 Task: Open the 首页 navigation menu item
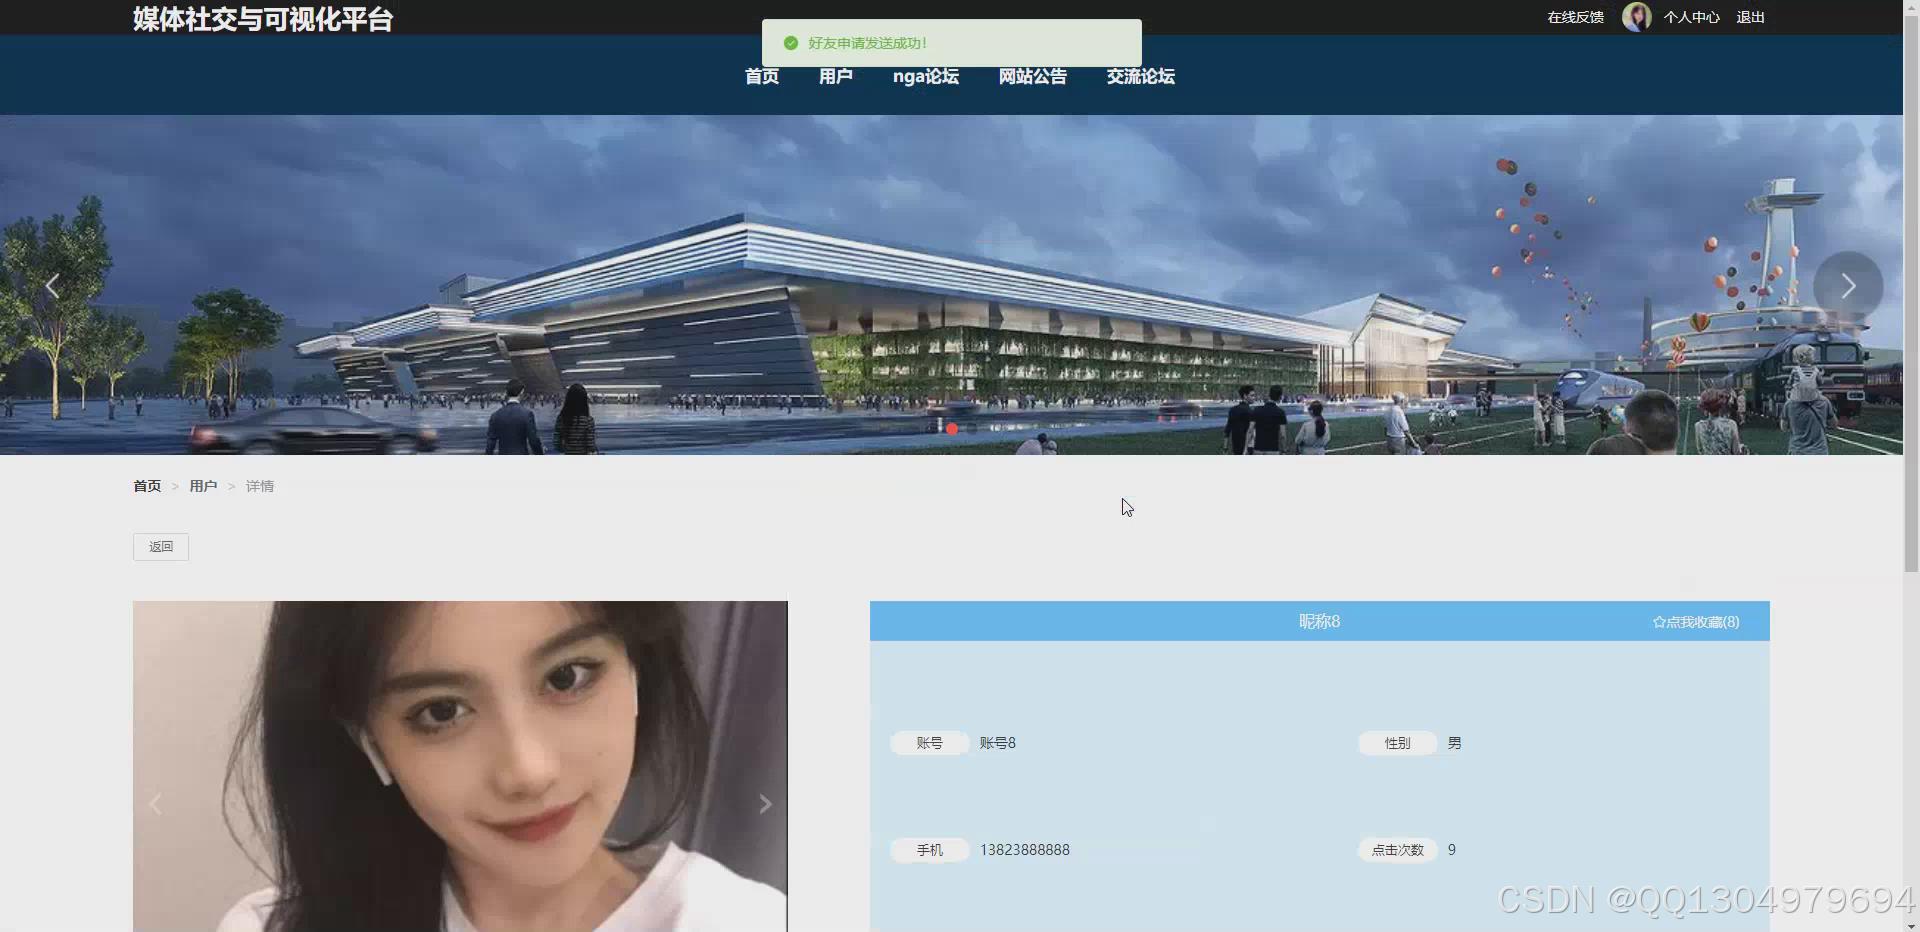point(762,76)
